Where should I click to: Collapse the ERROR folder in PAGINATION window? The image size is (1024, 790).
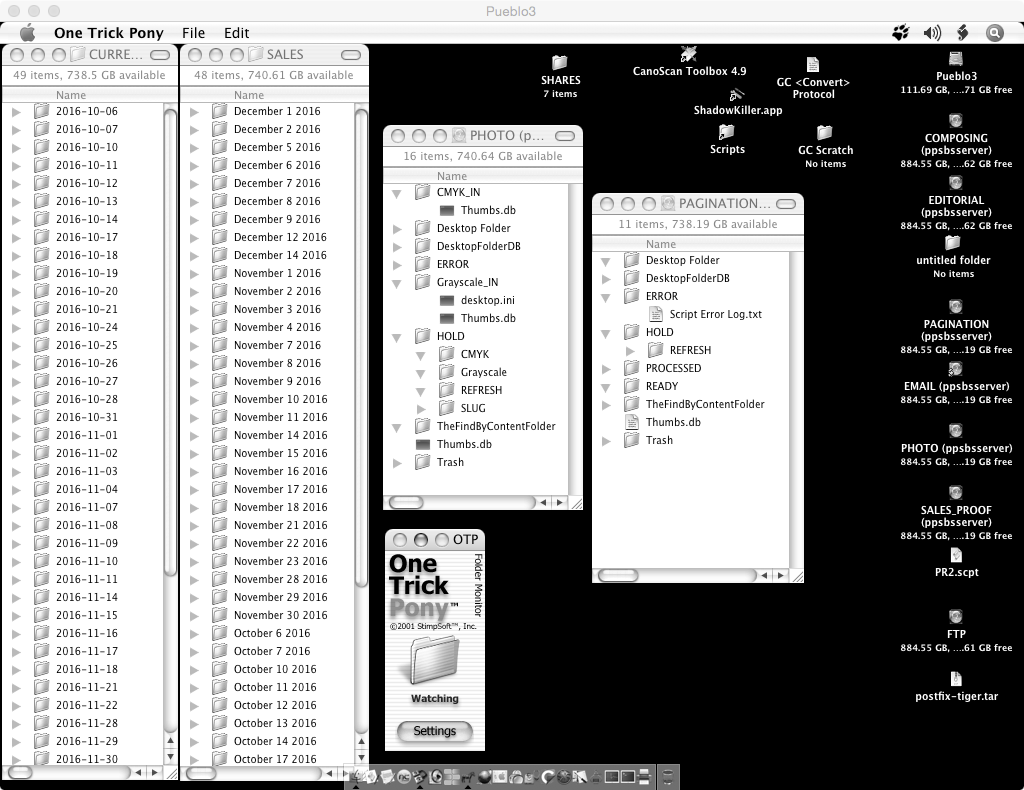pos(605,297)
